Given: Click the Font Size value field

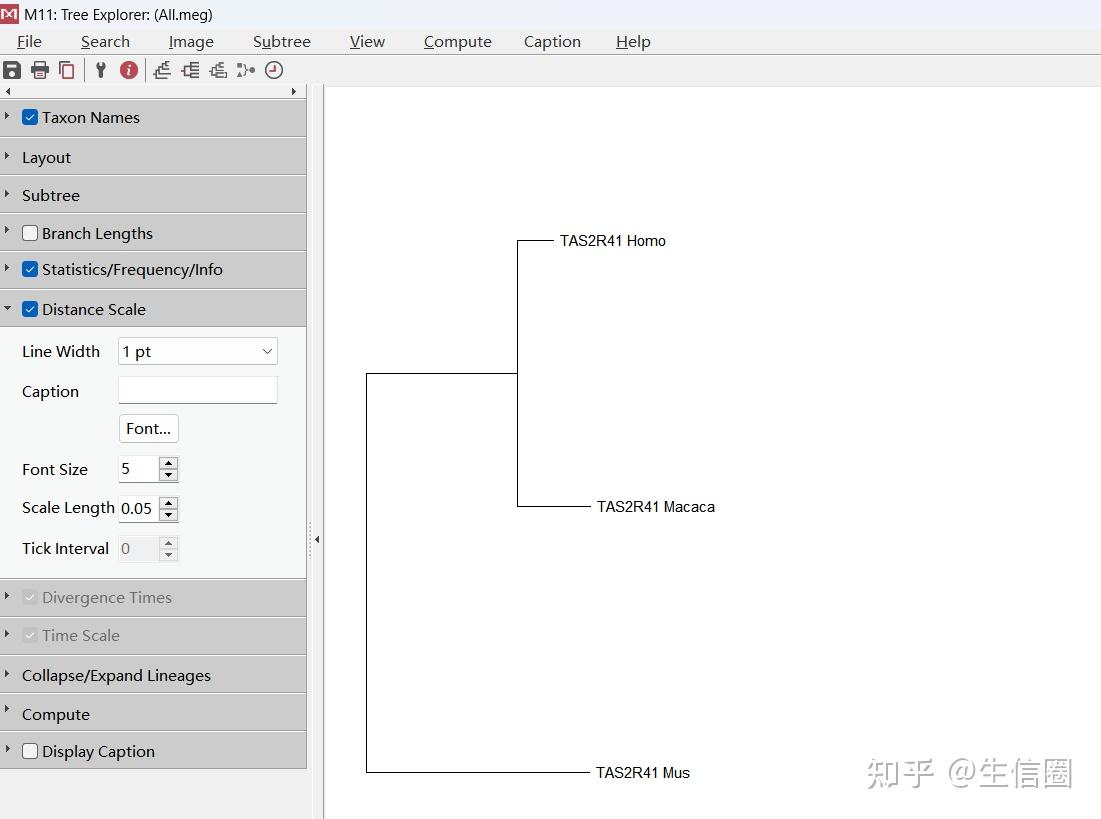Looking at the screenshot, I should 139,469.
